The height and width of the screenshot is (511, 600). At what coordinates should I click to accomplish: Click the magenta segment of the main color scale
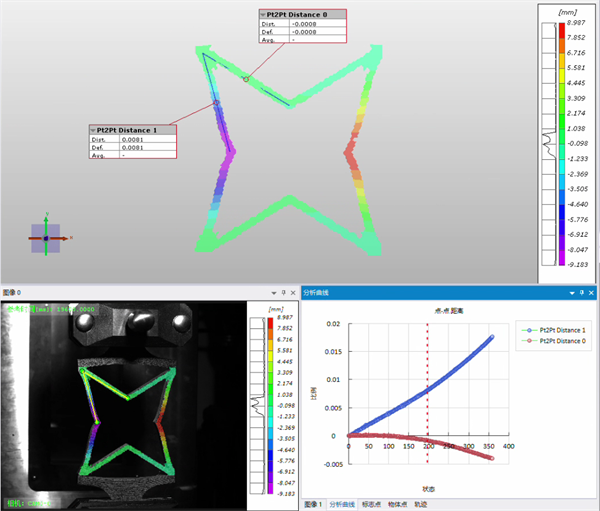coord(562,258)
